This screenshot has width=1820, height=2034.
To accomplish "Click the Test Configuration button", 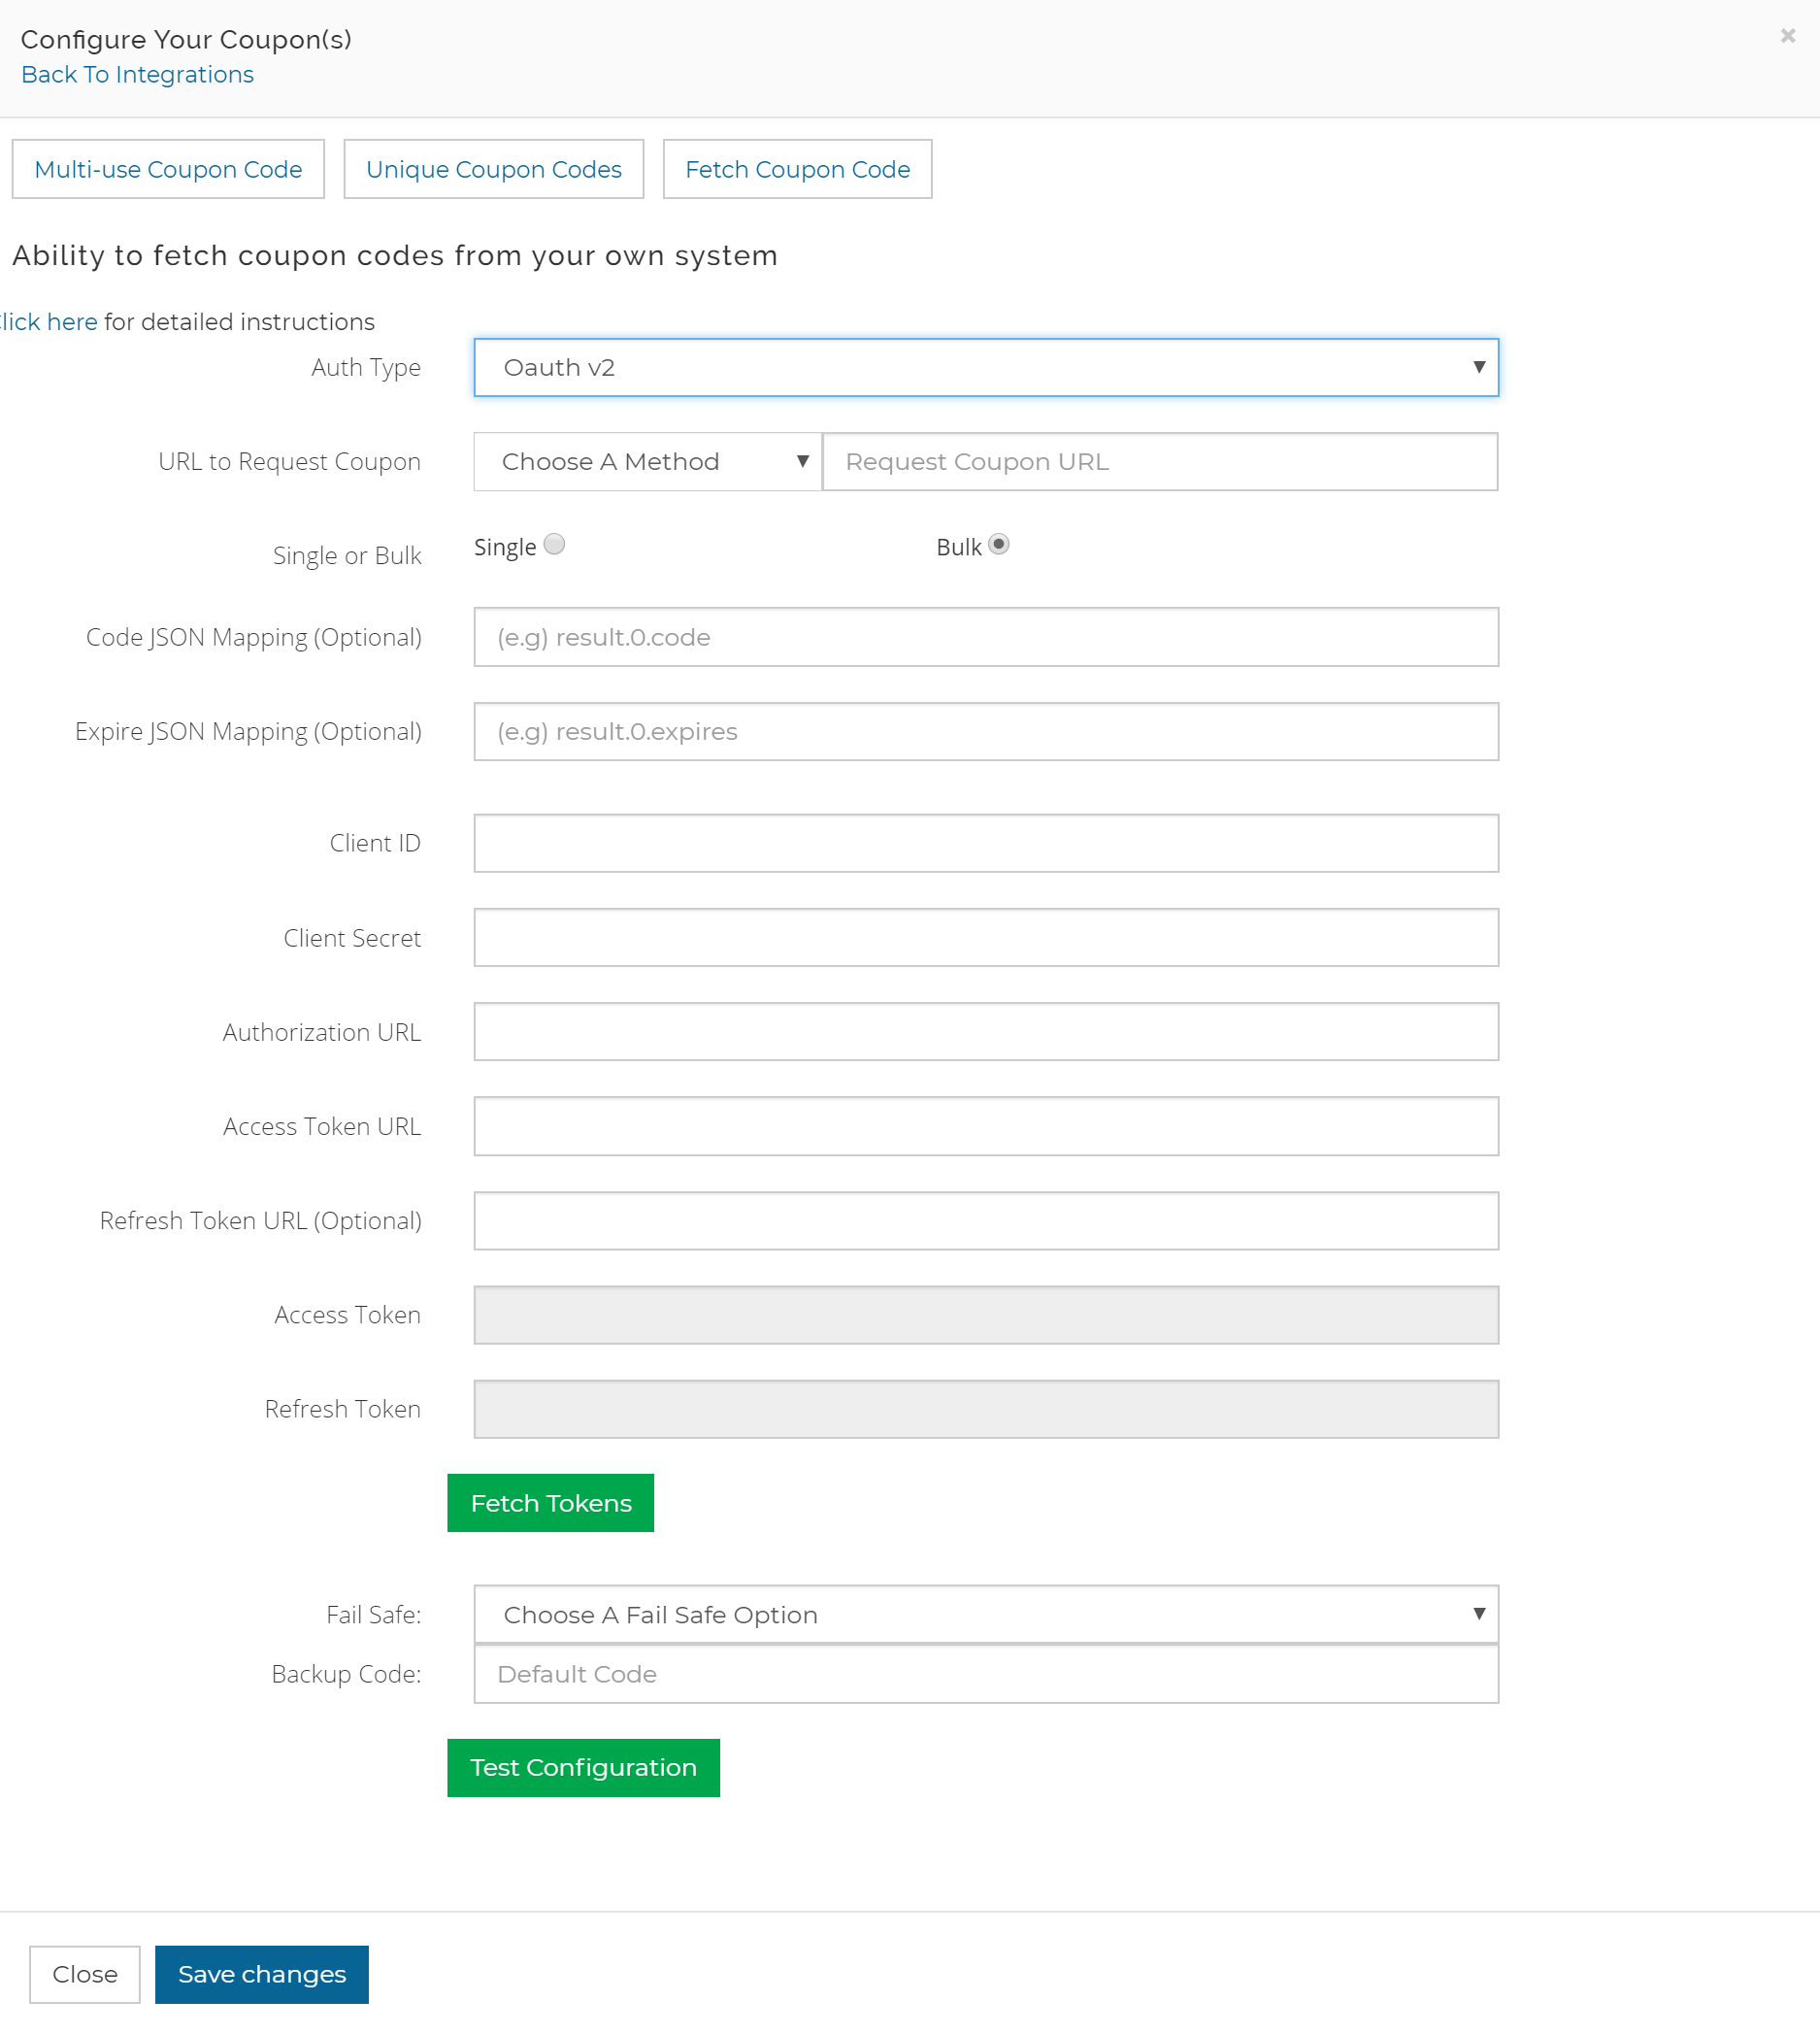I will (x=583, y=1767).
